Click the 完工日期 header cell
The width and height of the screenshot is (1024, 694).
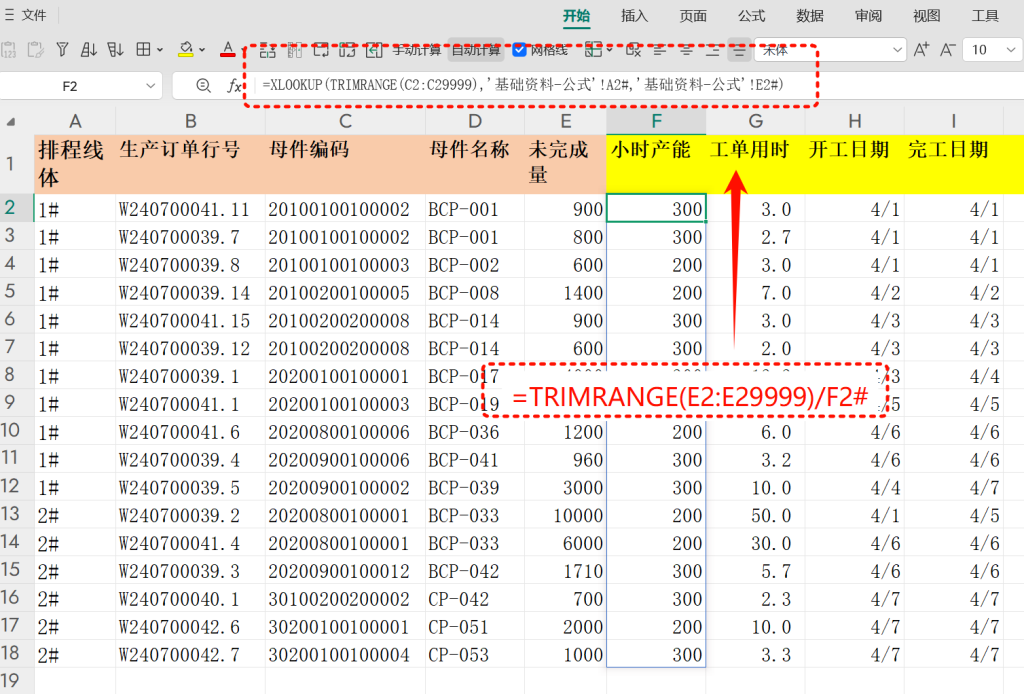pyautogui.click(x=953, y=164)
